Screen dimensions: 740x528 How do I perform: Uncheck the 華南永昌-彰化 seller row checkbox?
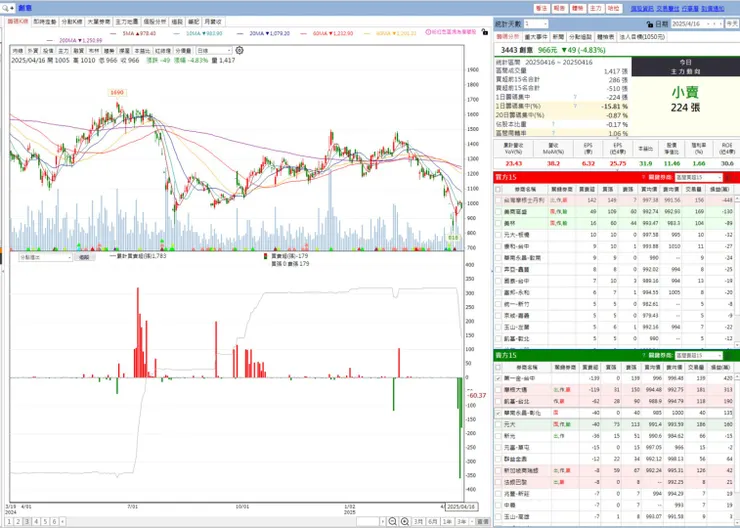(498, 413)
